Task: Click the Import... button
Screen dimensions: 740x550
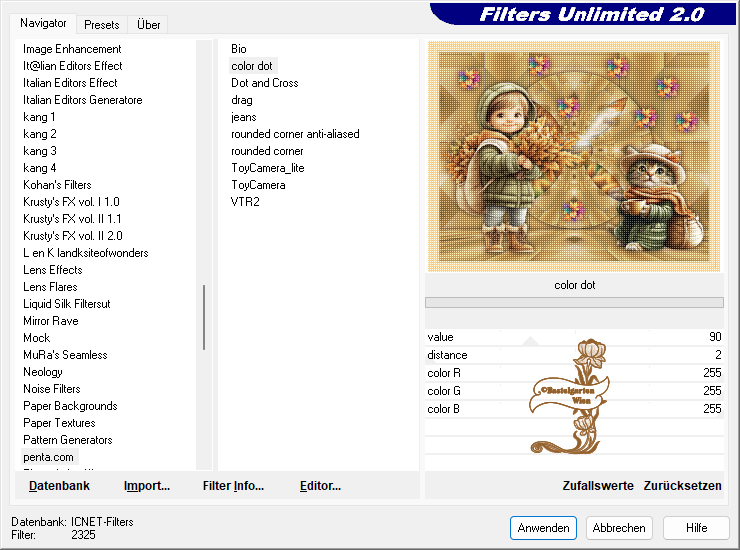Action: pos(147,486)
